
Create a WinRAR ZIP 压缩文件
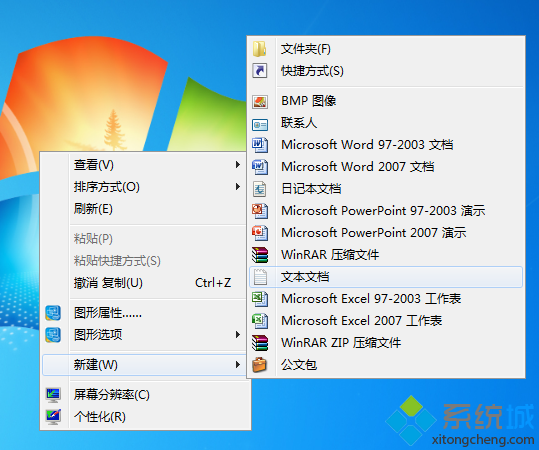coord(386,343)
